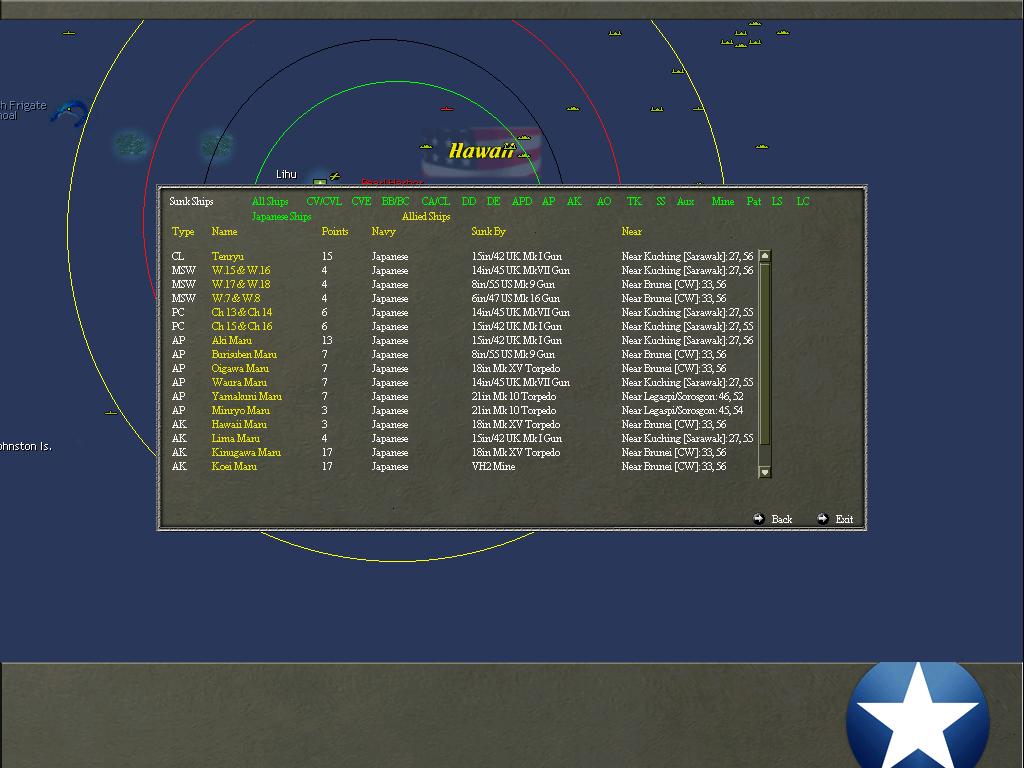Select ship Oigawa Maru

pyautogui.click(x=240, y=368)
